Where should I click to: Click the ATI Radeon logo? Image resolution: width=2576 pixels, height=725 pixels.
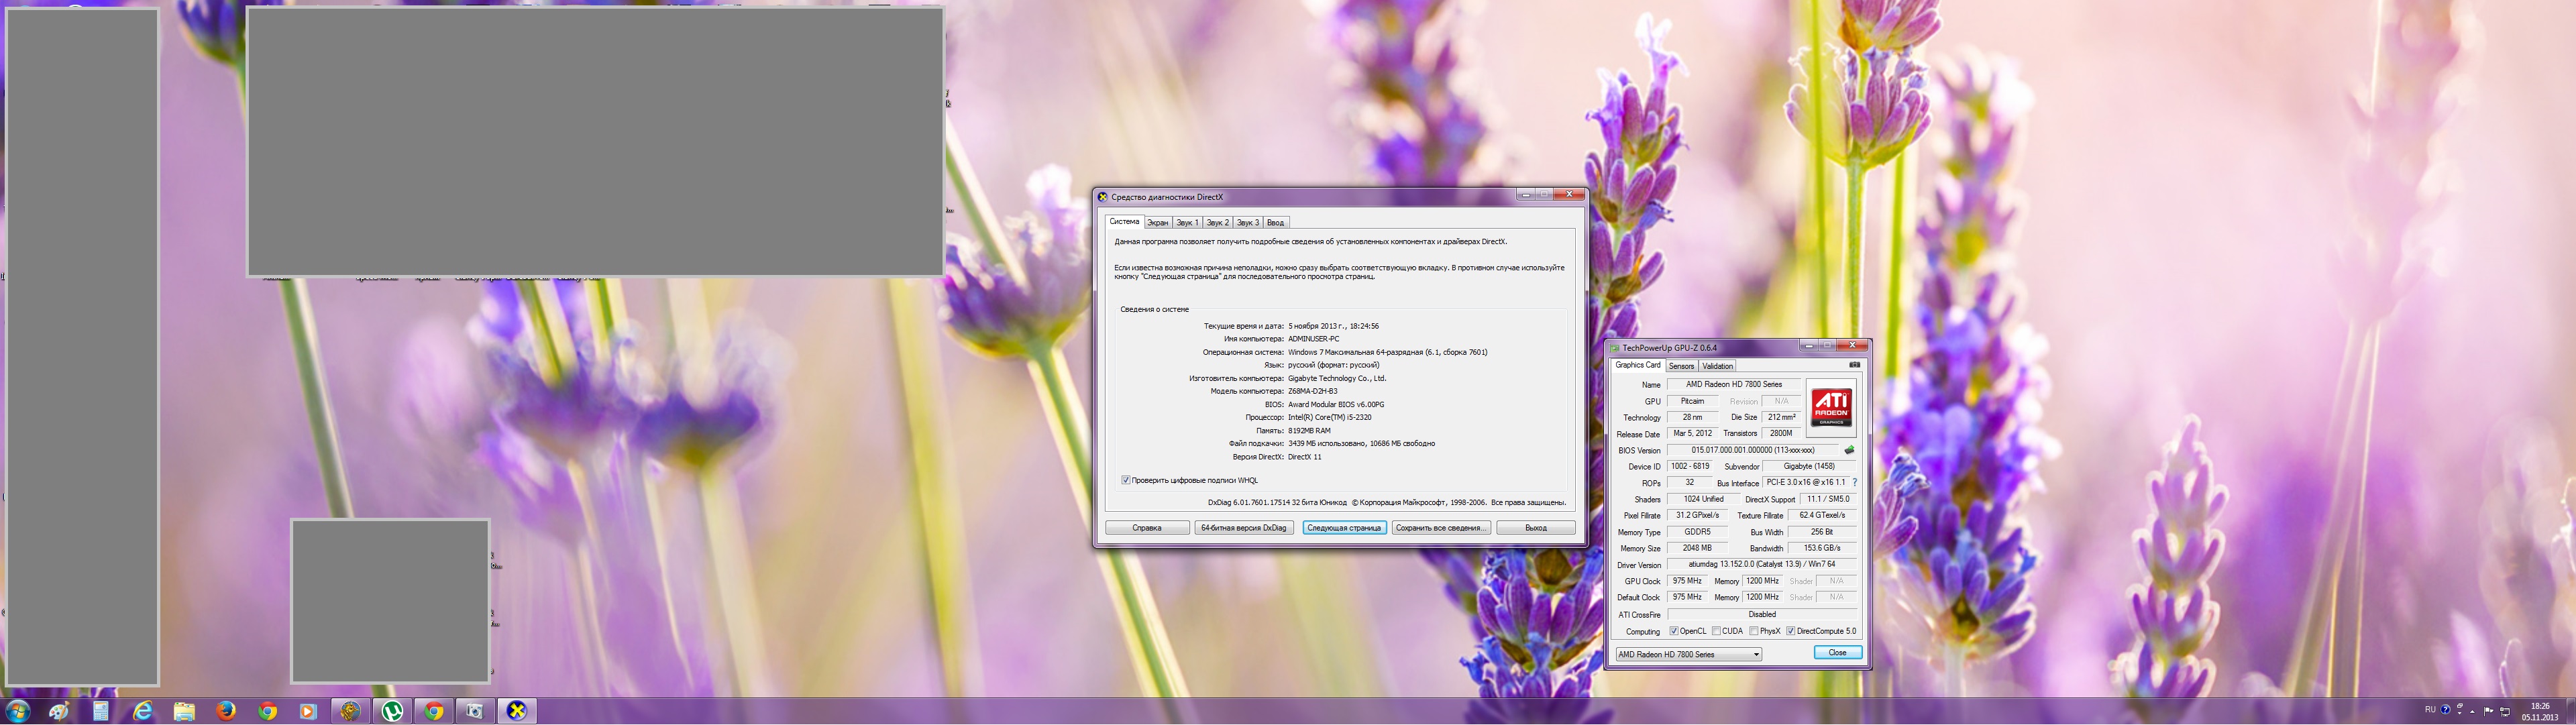pyautogui.click(x=1831, y=408)
